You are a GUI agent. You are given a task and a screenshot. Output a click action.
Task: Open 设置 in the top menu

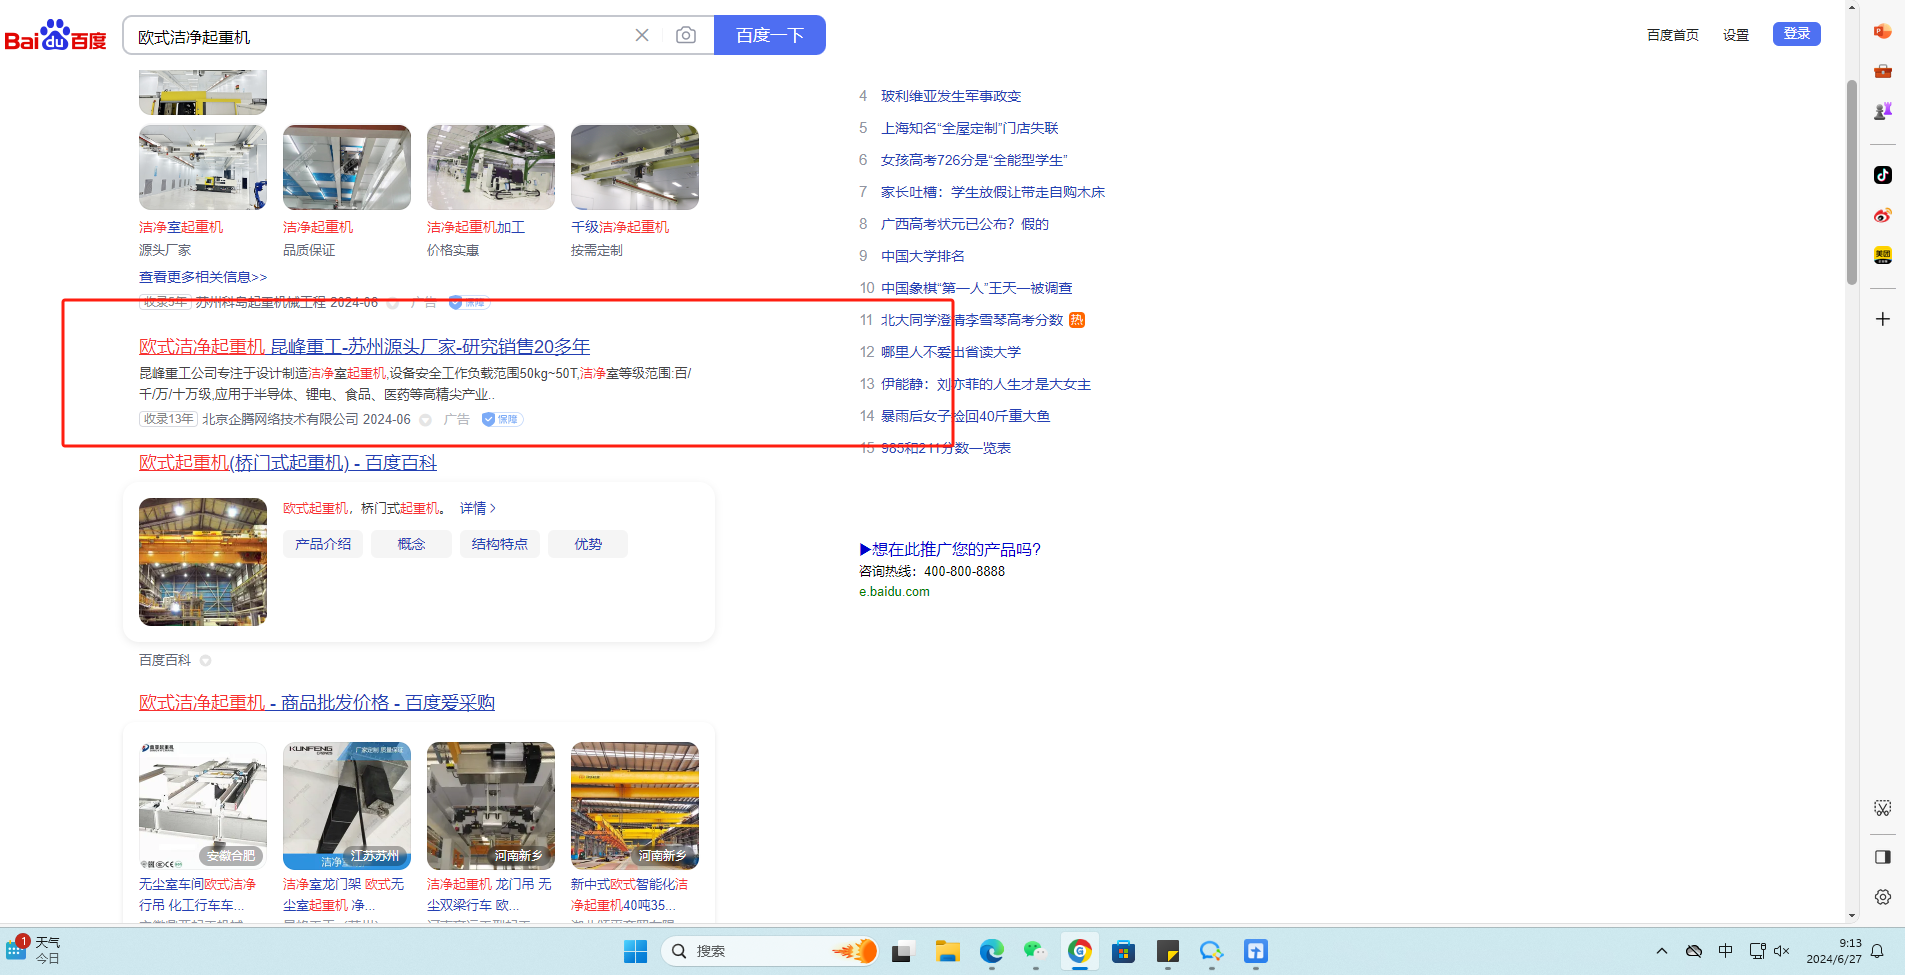click(x=1736, y=35)
